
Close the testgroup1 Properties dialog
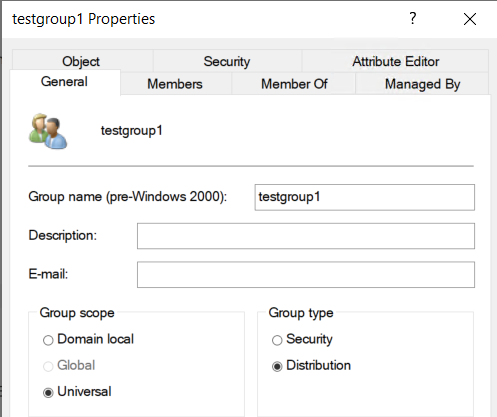coord(470,19)
